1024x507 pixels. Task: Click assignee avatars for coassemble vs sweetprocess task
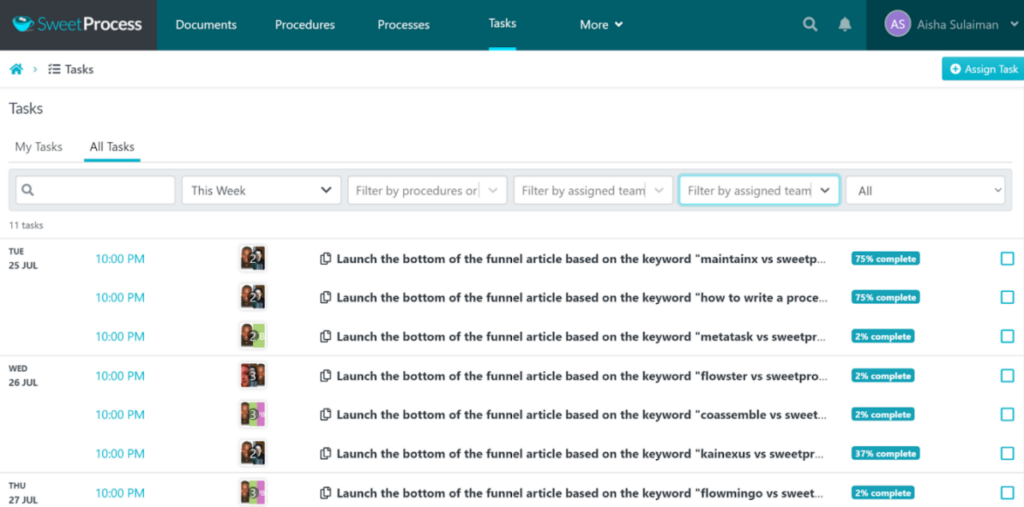click(x=253, y=414)
